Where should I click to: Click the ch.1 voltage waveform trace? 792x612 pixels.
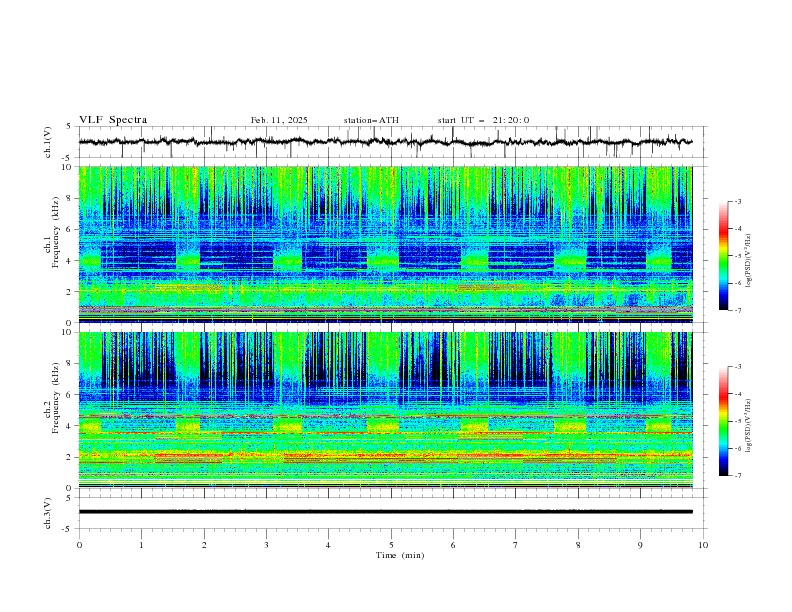tap(385, 142)
